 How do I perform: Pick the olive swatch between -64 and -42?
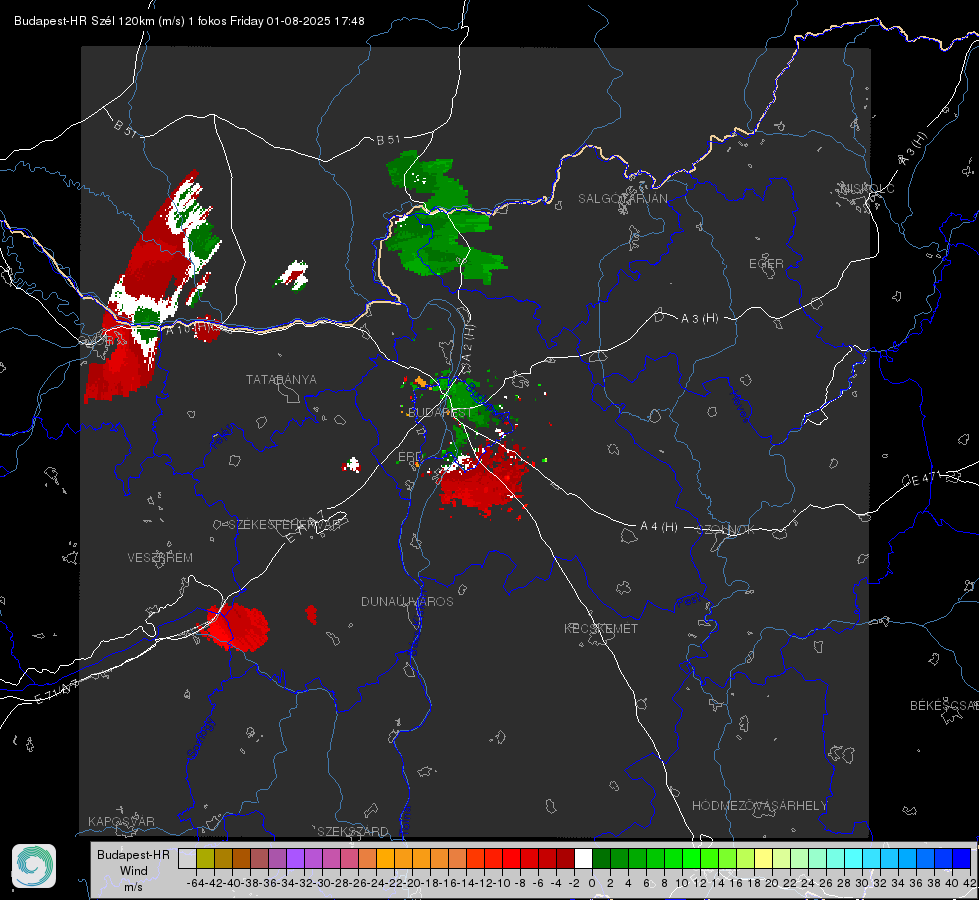coord(205,858)
